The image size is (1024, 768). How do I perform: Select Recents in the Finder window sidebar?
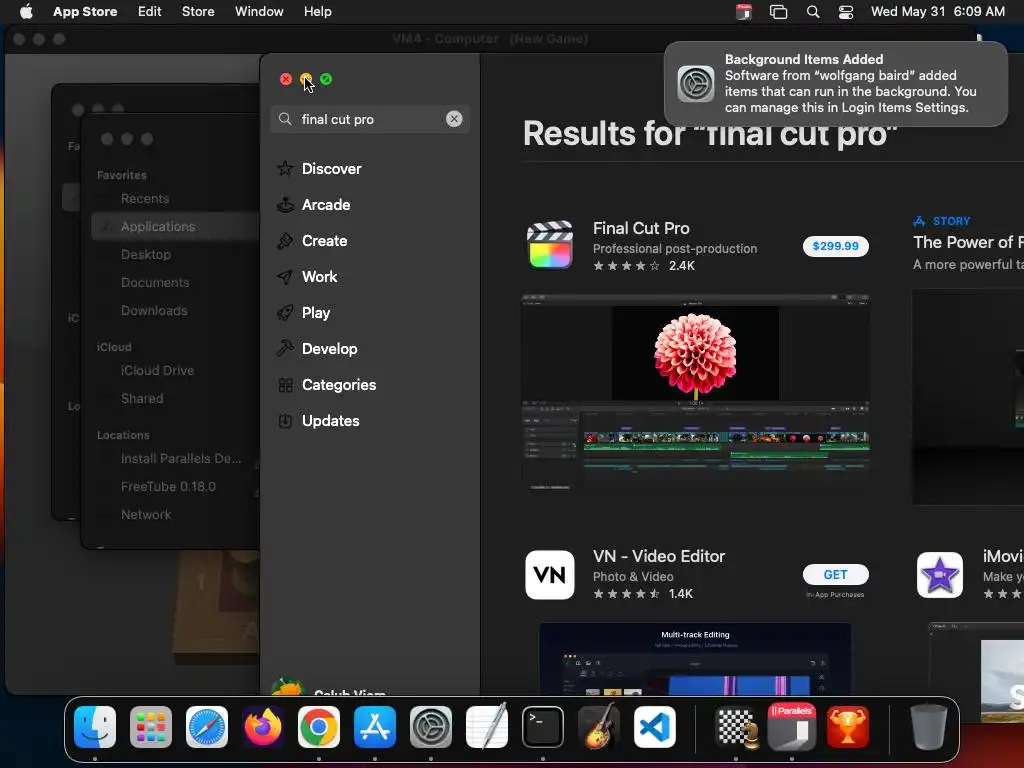[145, 199]
